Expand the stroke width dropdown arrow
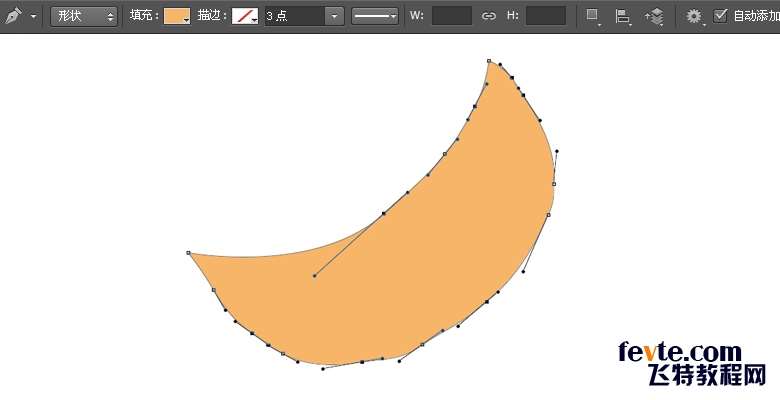 pyautogui.click(x=334, y=17)
